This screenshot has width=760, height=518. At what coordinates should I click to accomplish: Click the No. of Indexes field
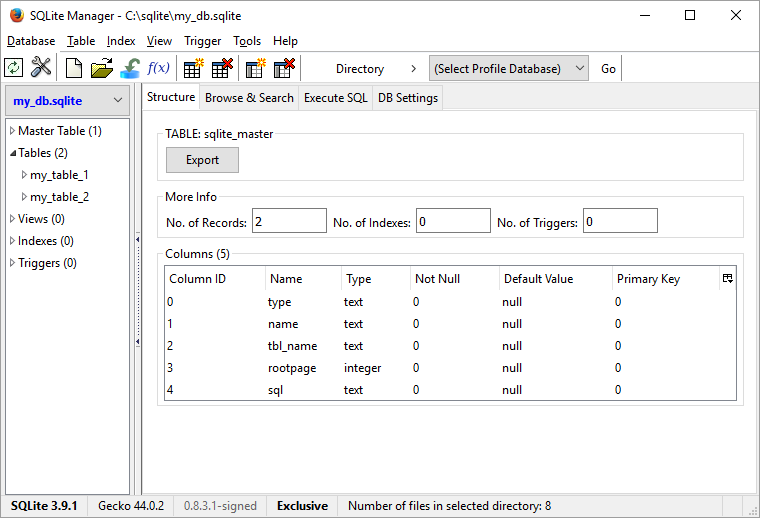(453, 221)
